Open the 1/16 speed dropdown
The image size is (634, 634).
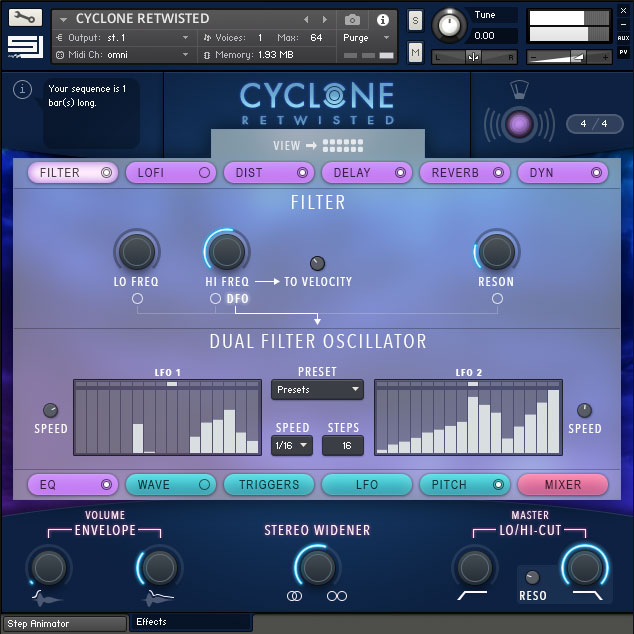click(x=292, y=445)
